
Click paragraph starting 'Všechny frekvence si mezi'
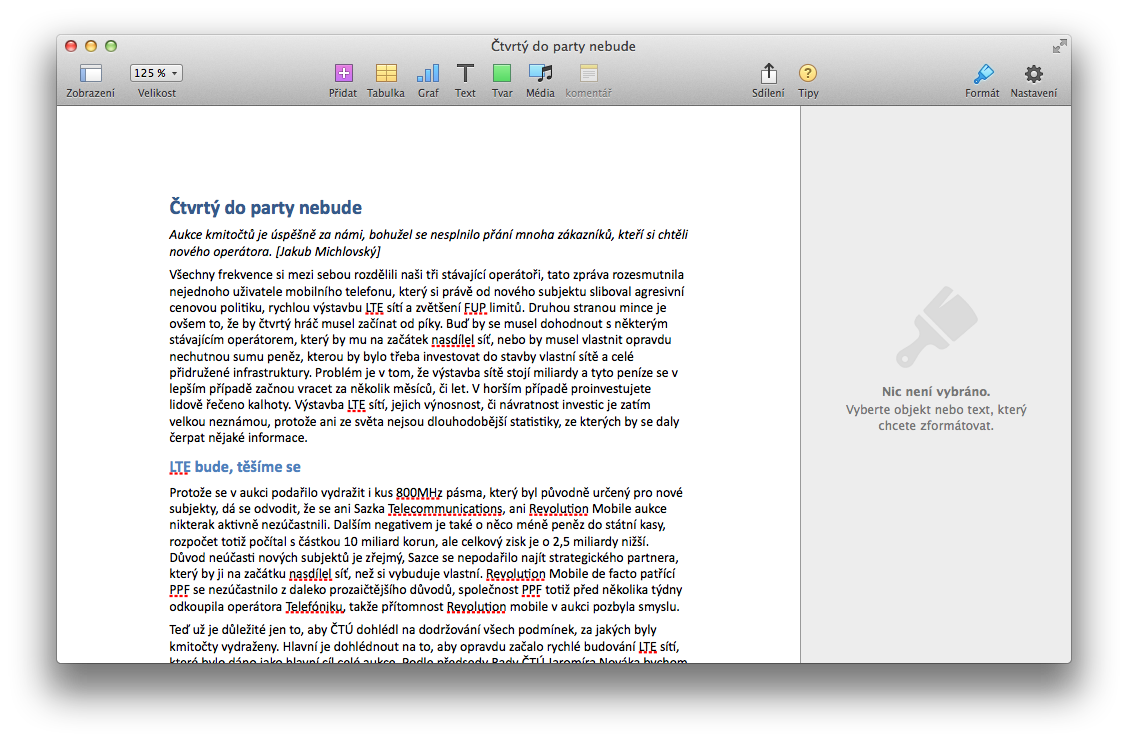[x=428, y=356]
